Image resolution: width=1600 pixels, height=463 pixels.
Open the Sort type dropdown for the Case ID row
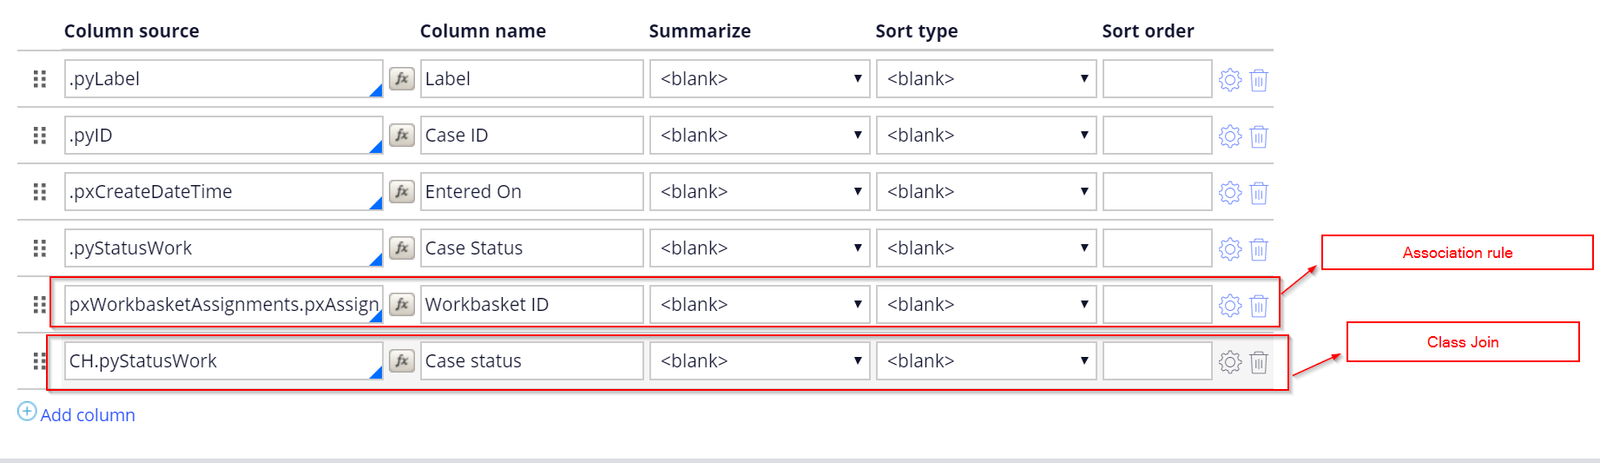point(986,135)
